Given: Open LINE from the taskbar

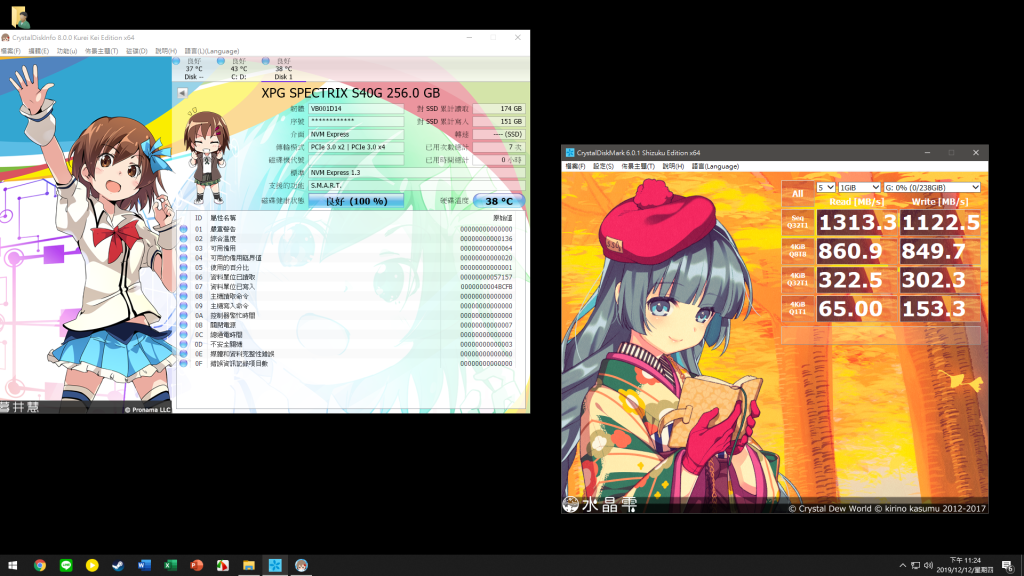Looking at the screenshot, I should coord(66,566).
